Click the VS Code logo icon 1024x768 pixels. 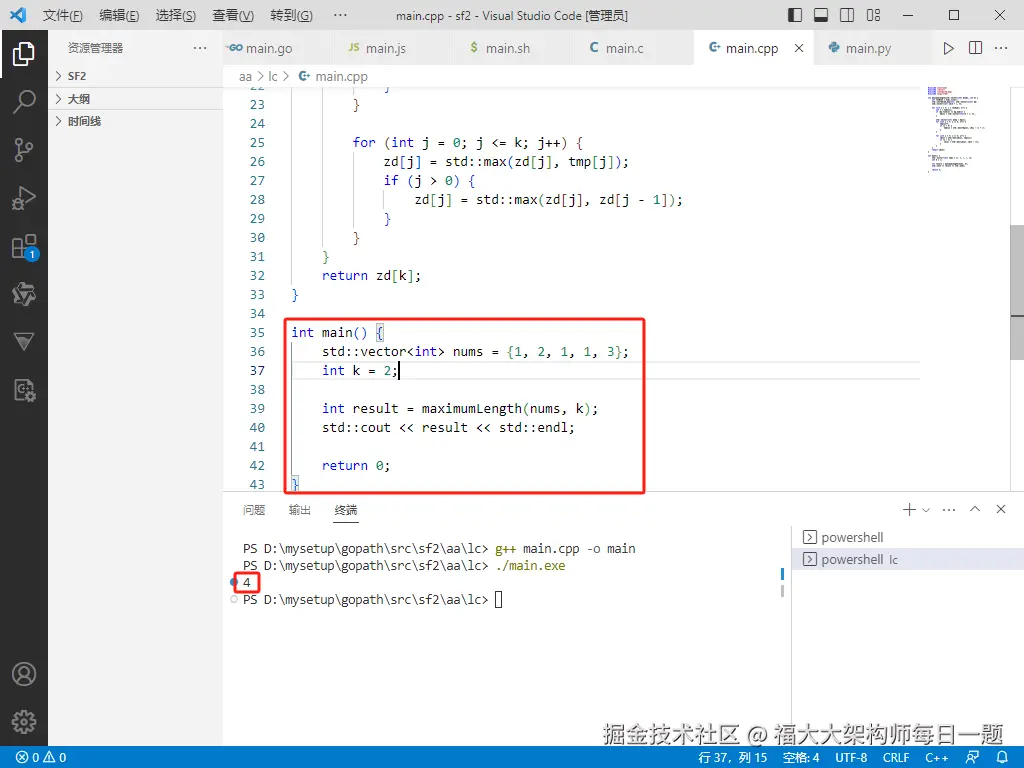point(18,15)
